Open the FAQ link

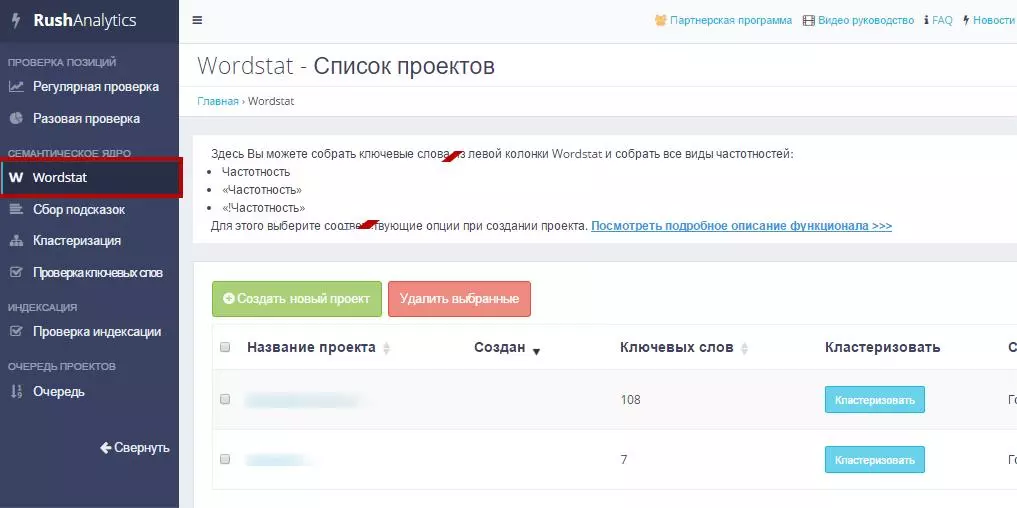[x=942, y=20]
